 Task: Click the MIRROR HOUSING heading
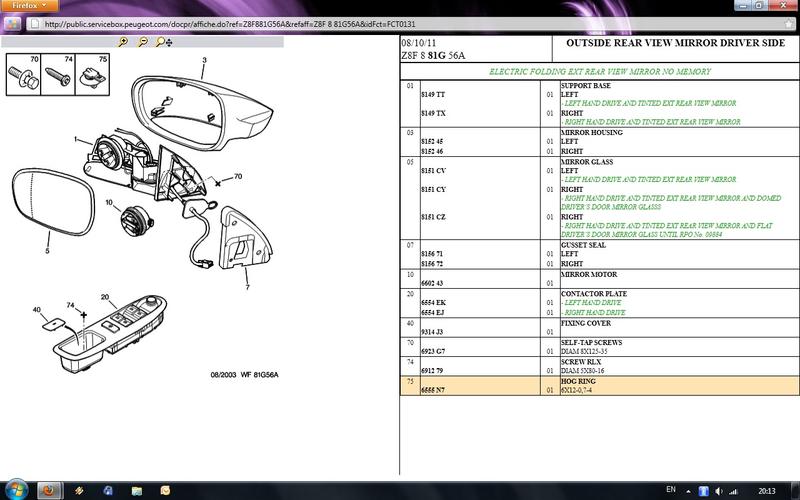[592, 133]
